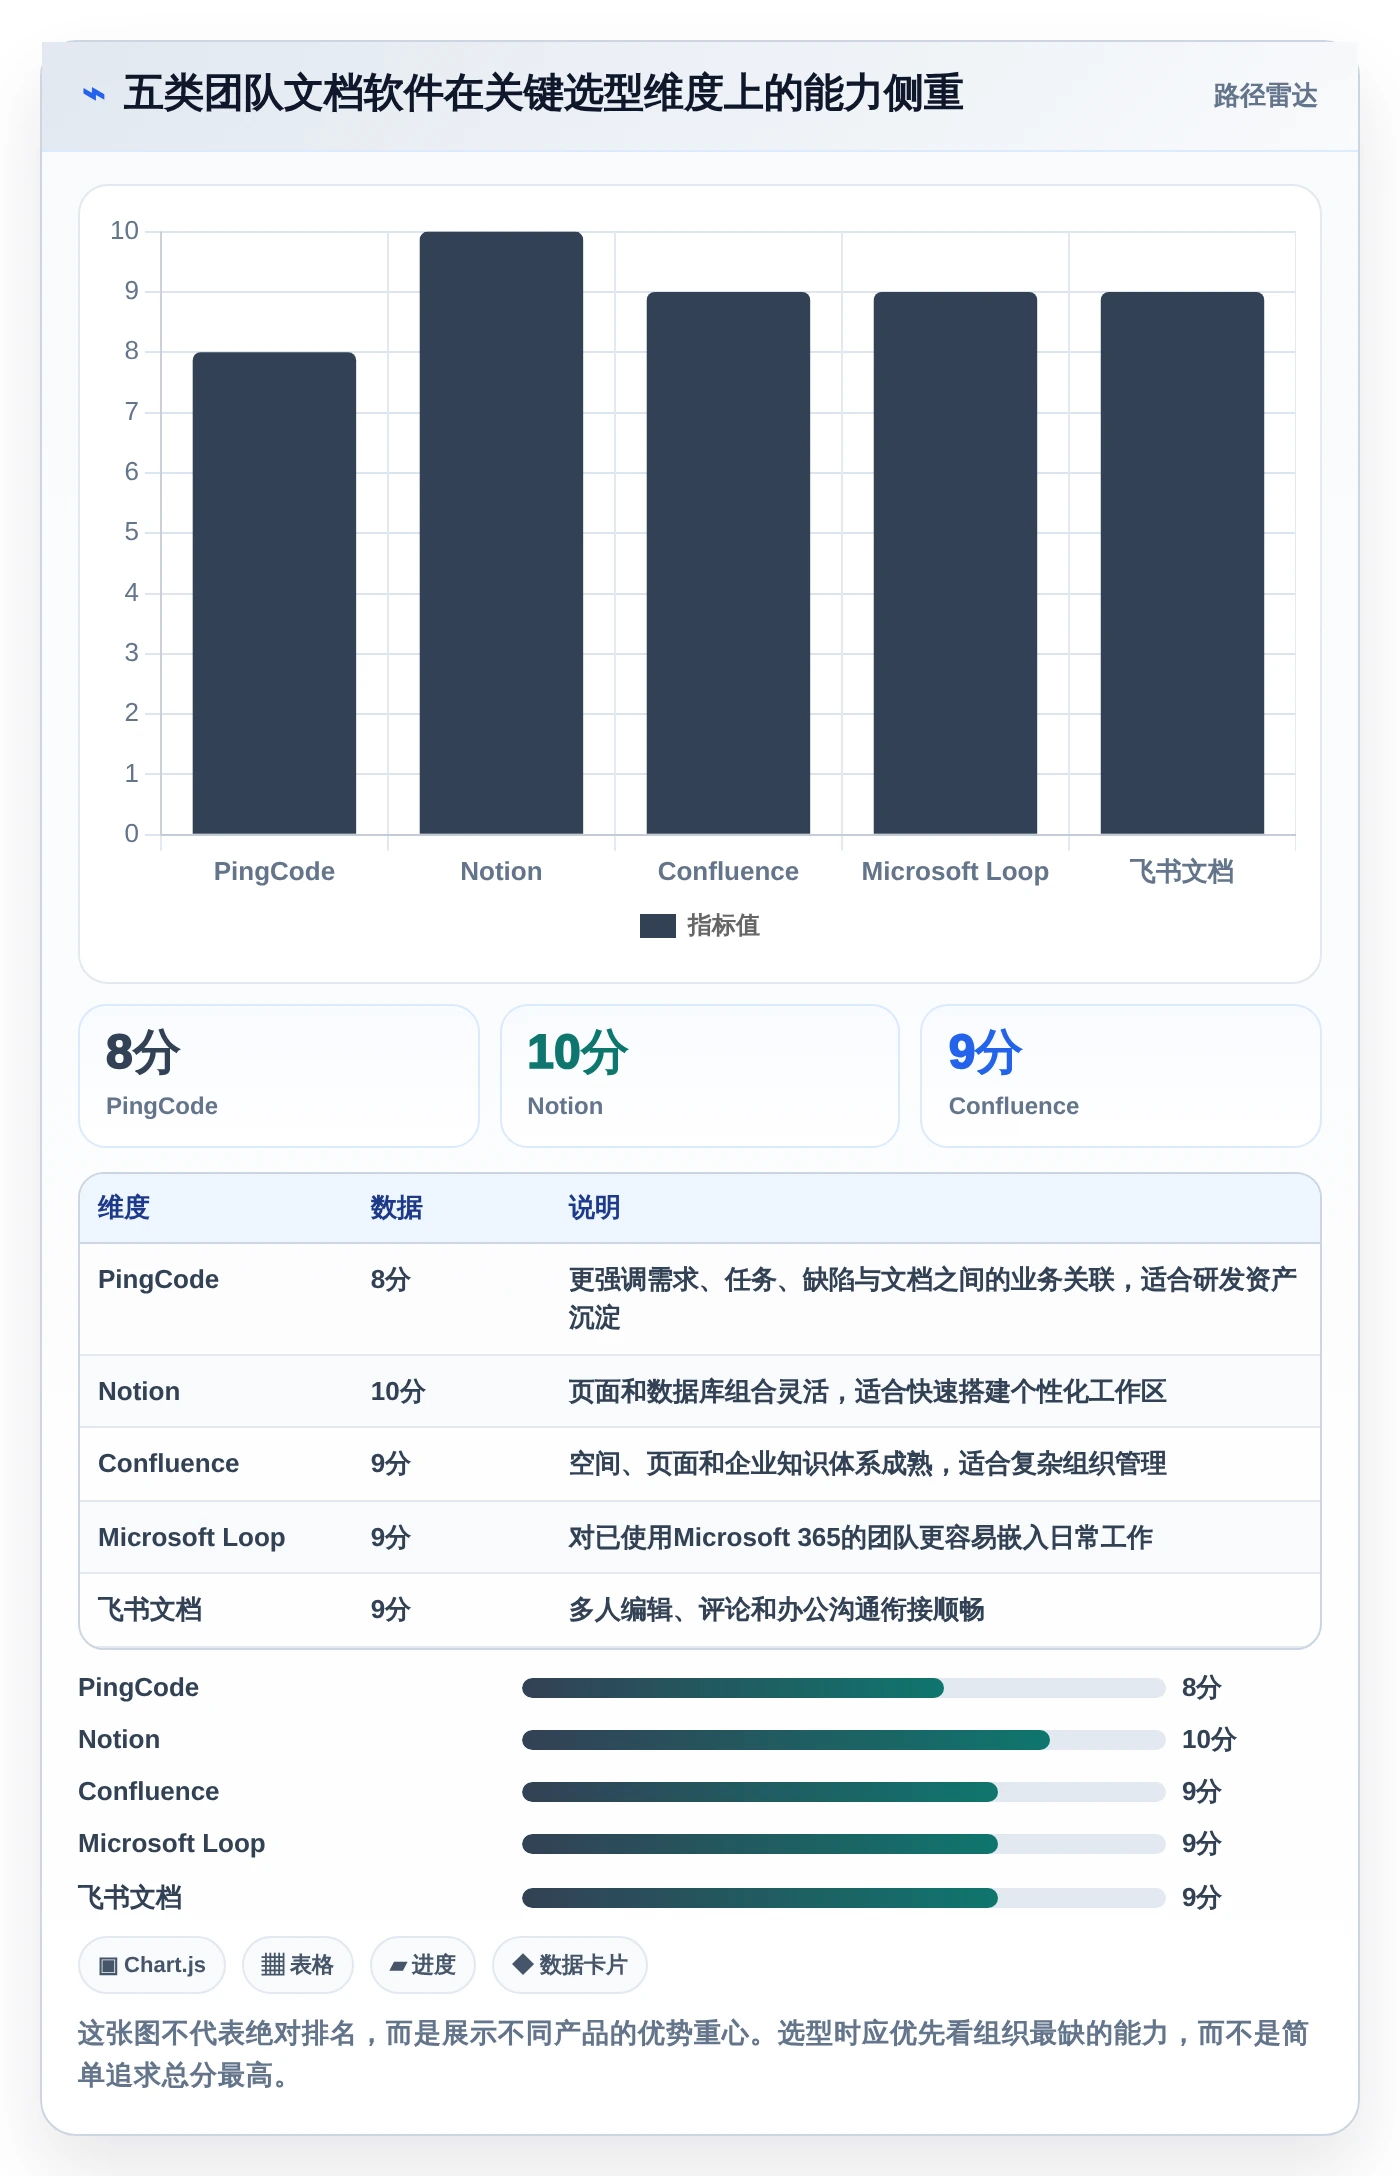Click the diamond icon in 数据卡片 chip
The image size is (1400, 2176).
522,1964
